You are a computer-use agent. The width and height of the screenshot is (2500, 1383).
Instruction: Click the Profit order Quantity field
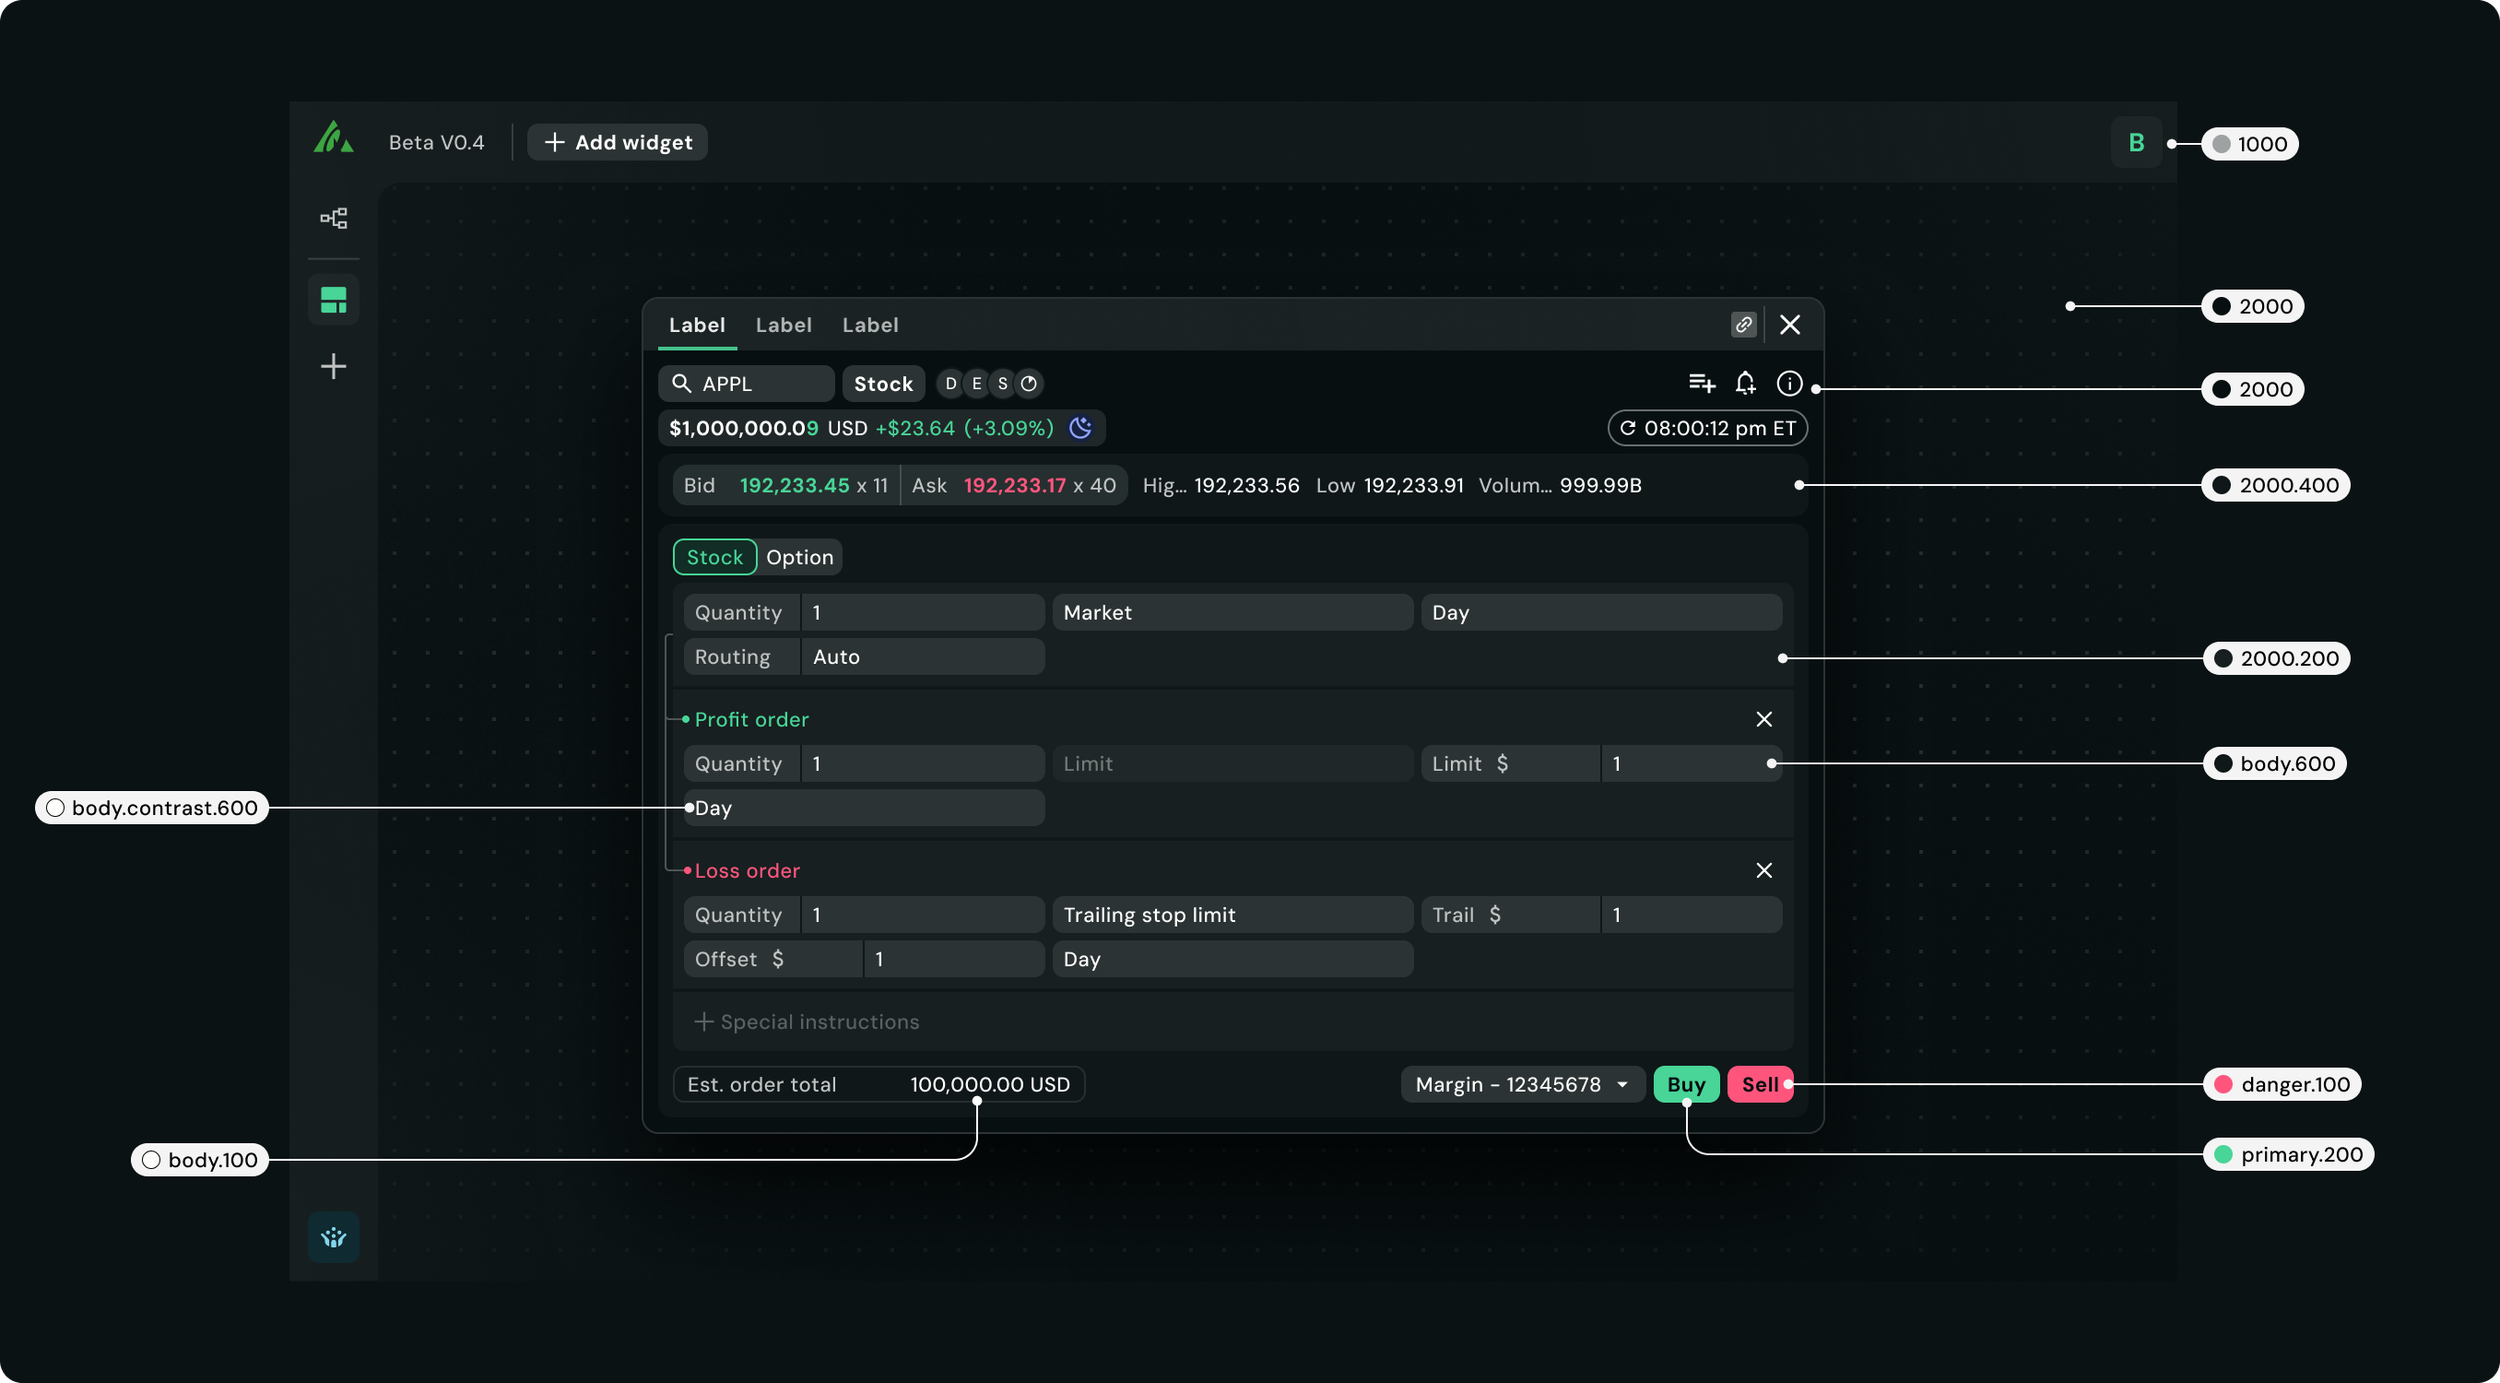point(864,763)
